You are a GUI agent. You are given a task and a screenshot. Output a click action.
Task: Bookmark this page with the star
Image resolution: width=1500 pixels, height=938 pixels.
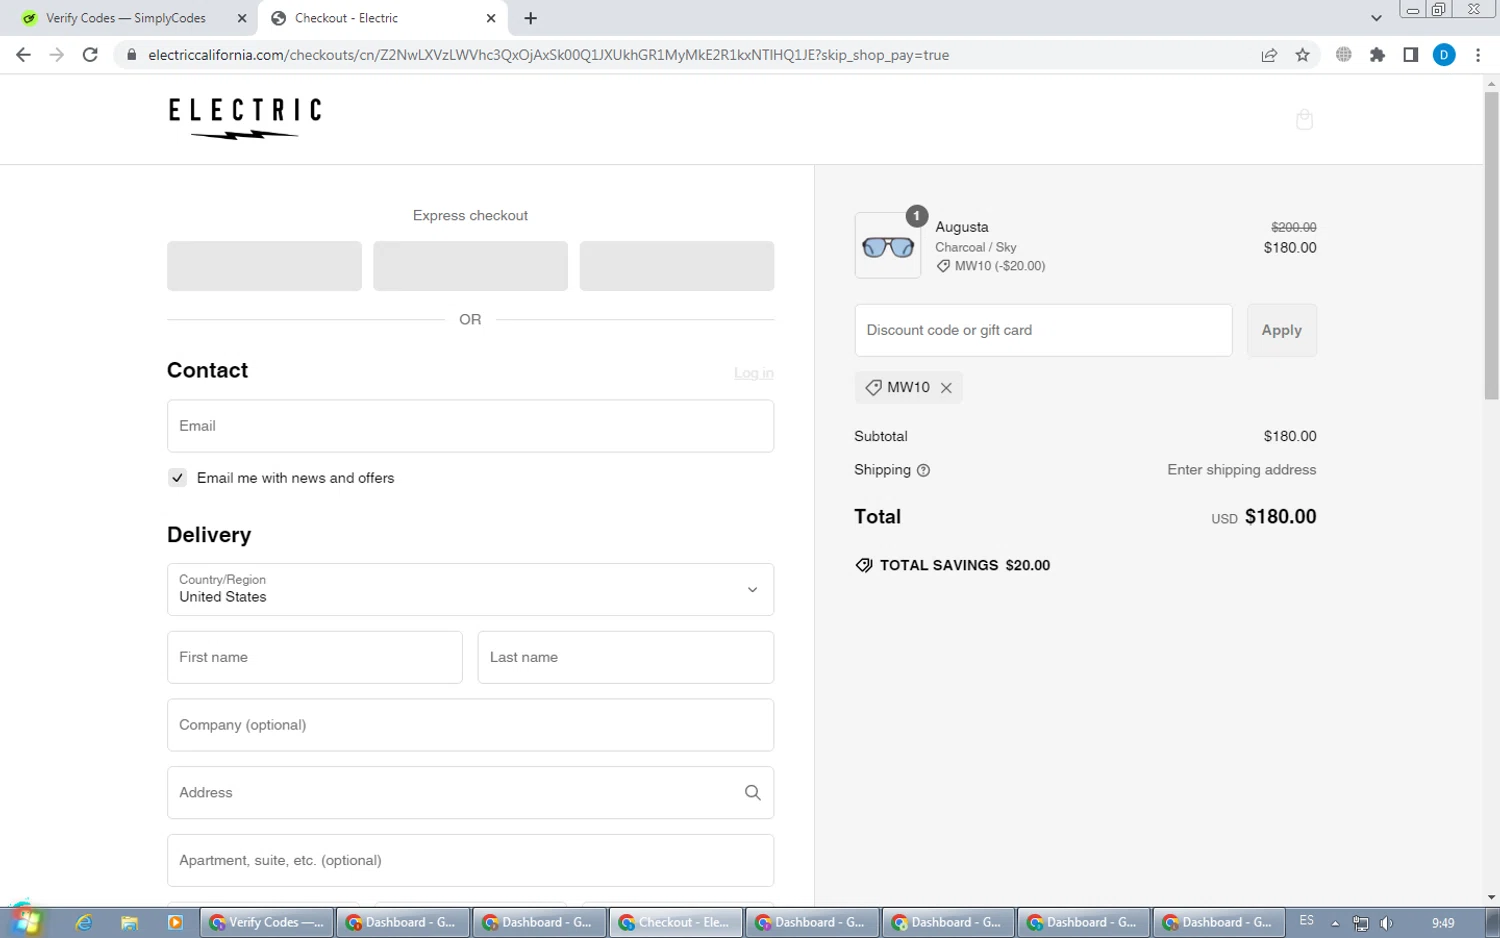1302,55
